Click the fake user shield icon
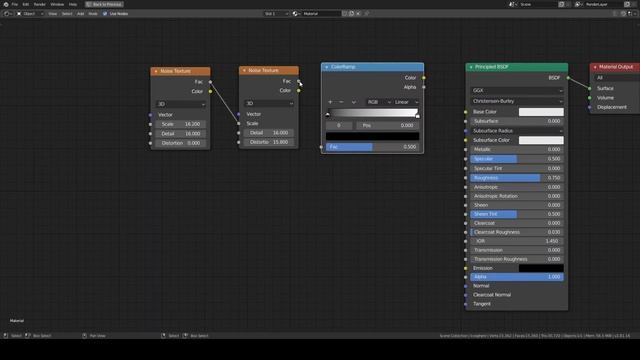 tap(345, 13)
